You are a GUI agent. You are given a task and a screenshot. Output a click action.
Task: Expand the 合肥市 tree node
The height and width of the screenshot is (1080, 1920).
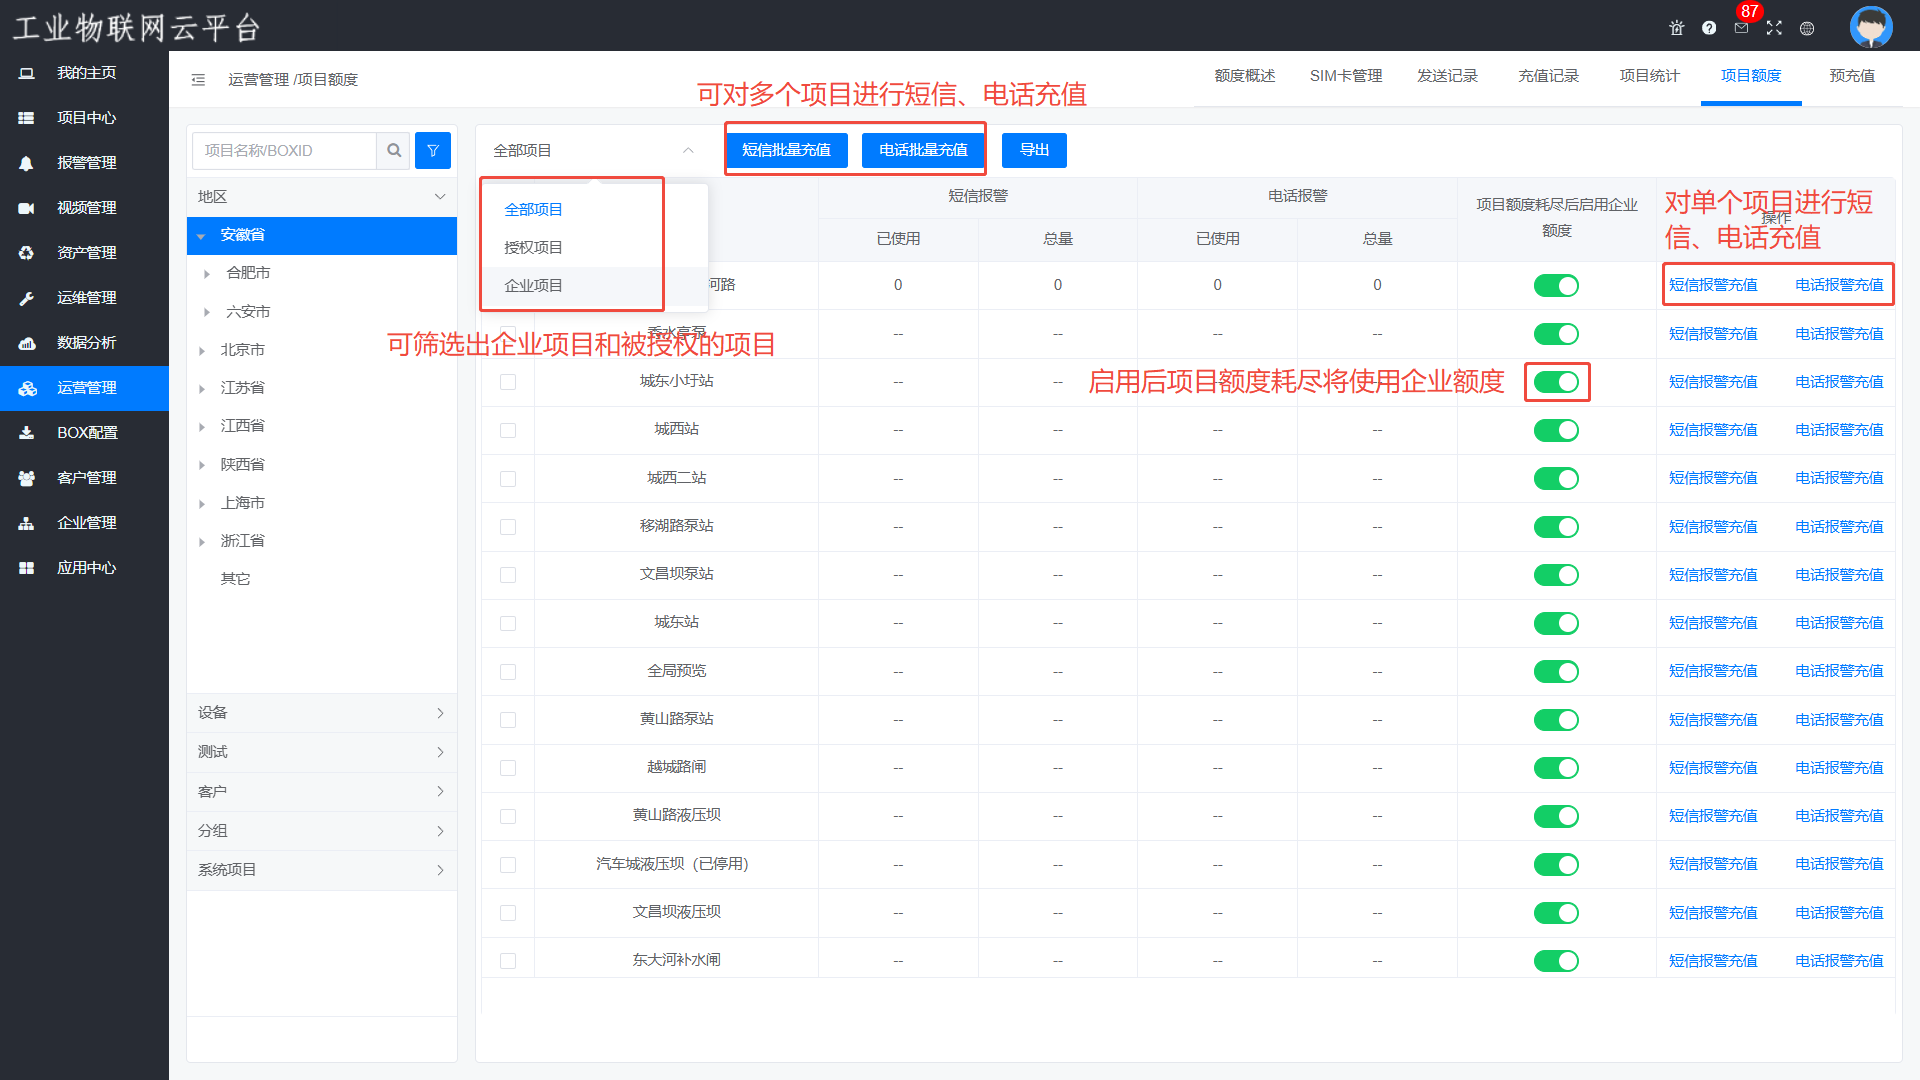click(207, 274)
